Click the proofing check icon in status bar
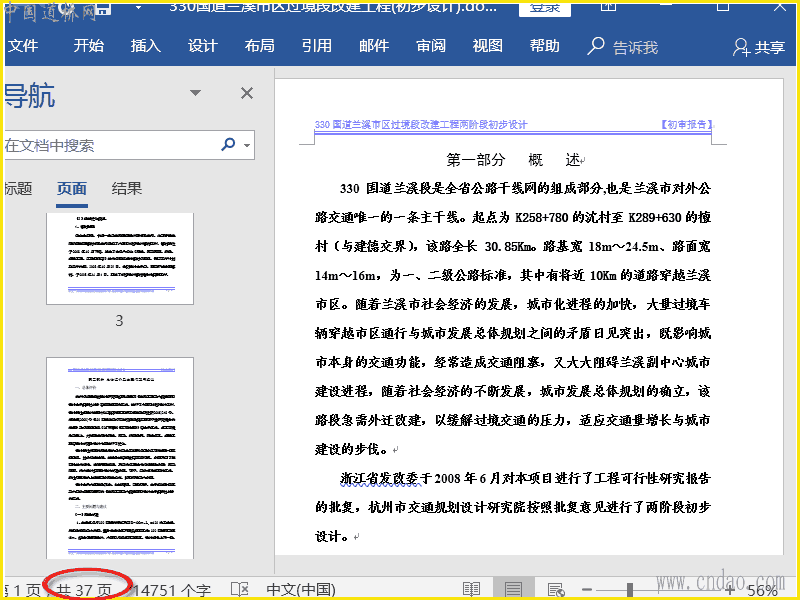Screen dimensions: 800x600 pos(240,590)
